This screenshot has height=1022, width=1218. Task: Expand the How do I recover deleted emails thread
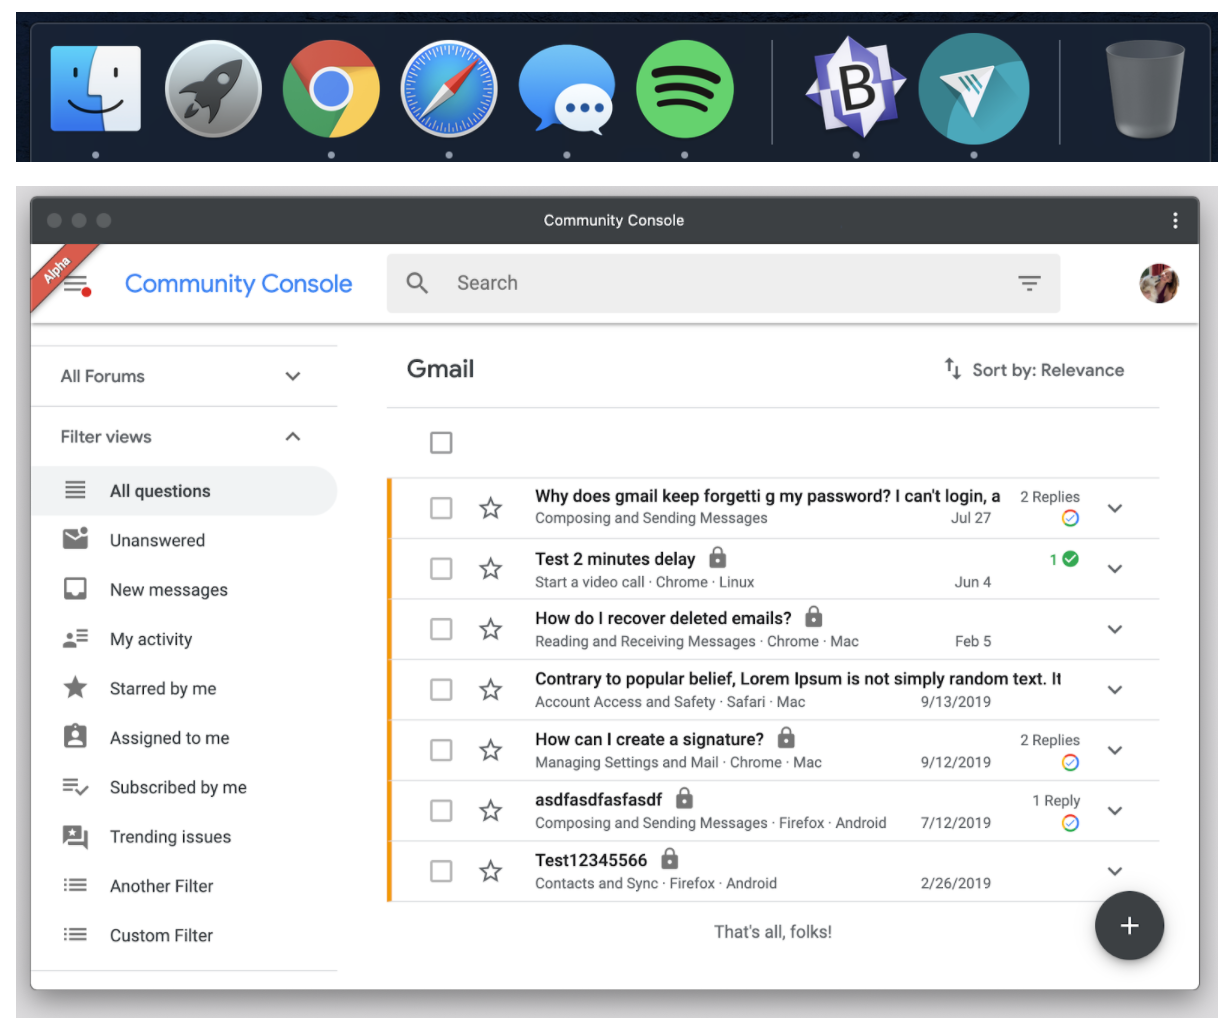1115,629
